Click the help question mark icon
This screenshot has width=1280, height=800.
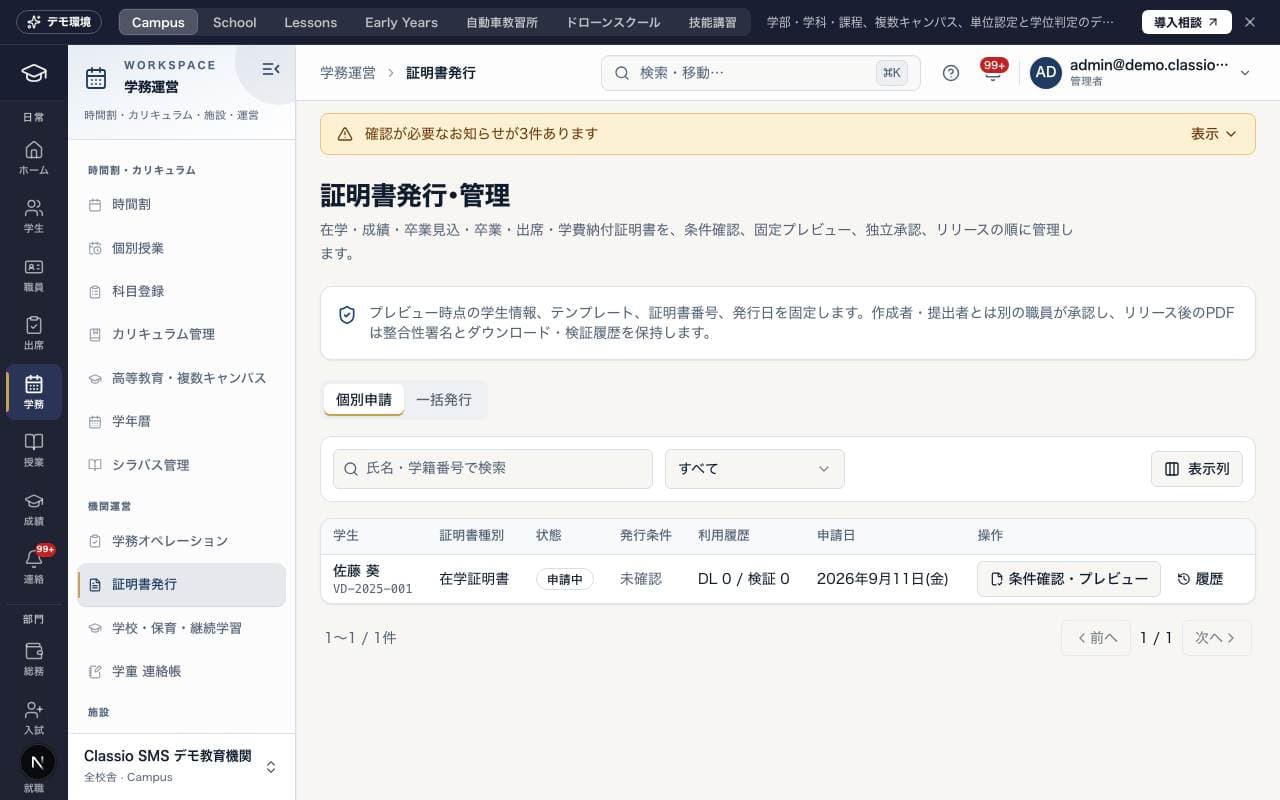(x=951, y=73)
